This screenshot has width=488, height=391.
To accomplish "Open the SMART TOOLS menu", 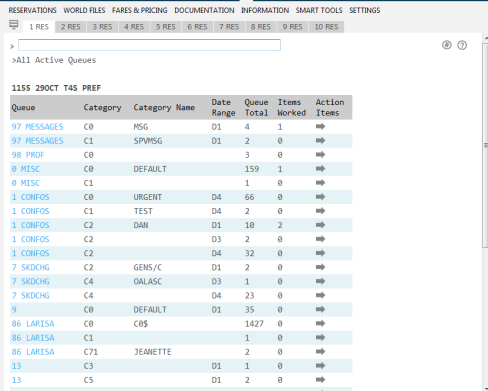I will point(319,10).
